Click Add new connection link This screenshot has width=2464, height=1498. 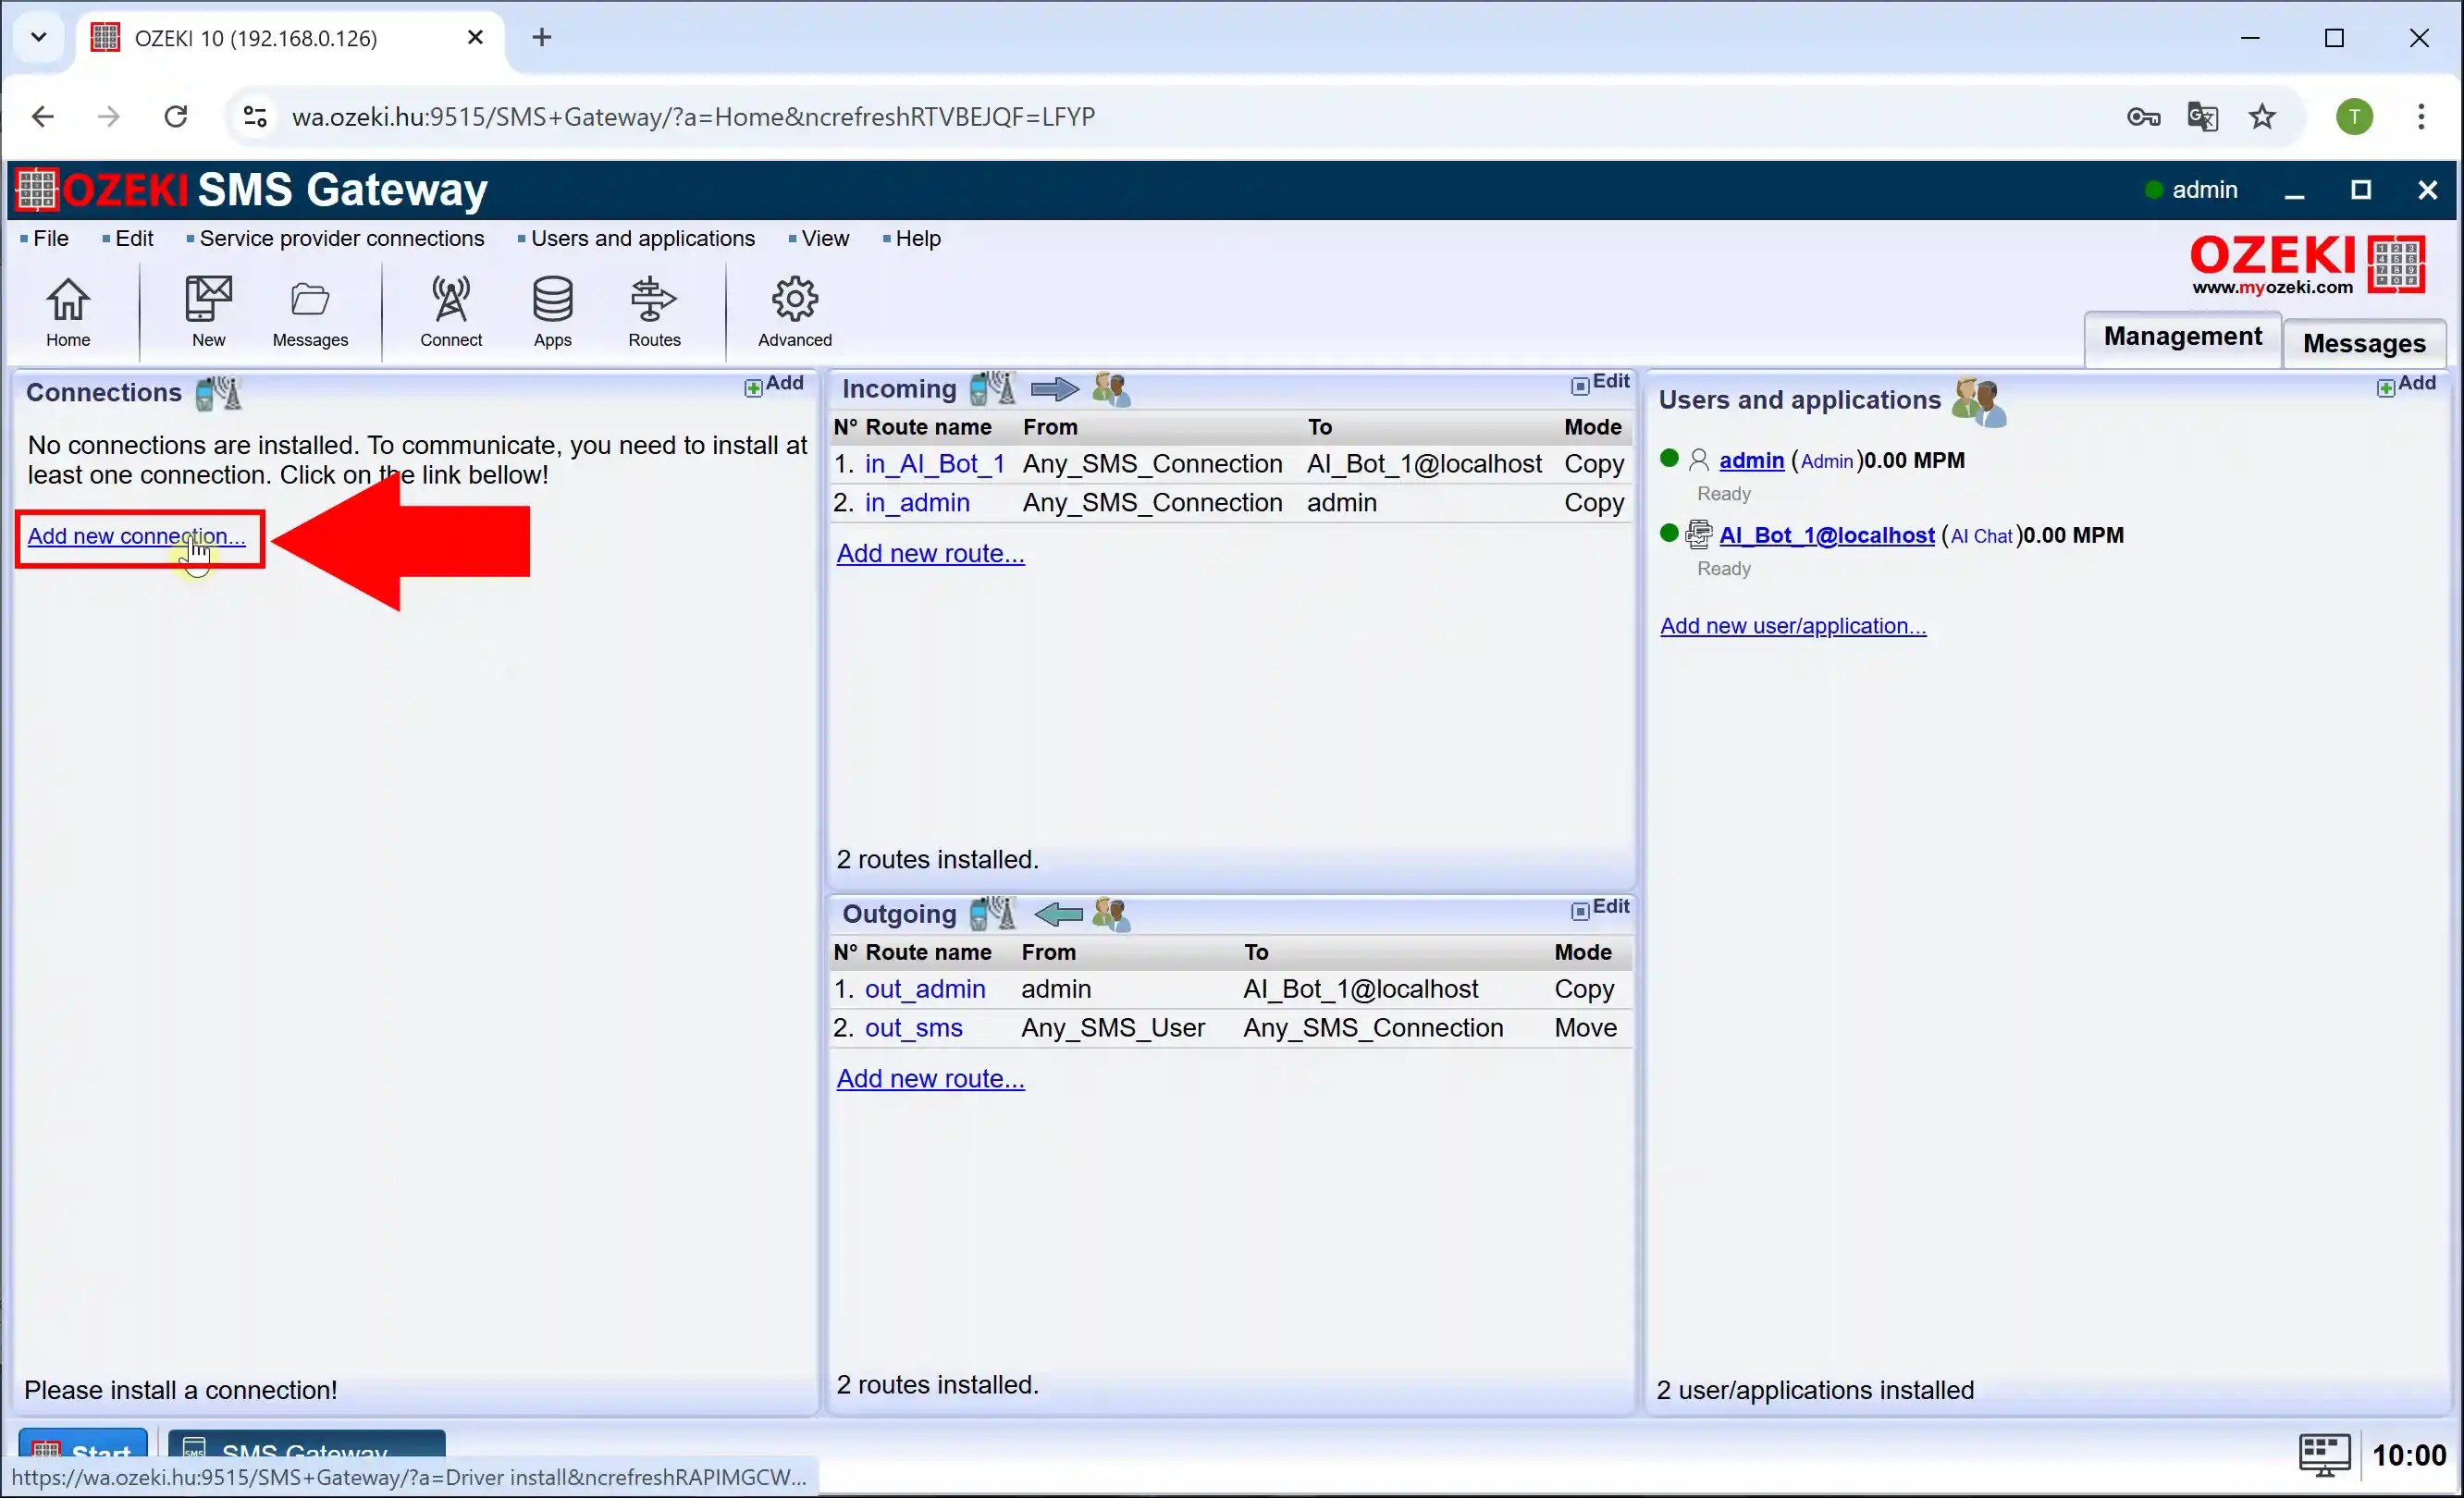136,536
